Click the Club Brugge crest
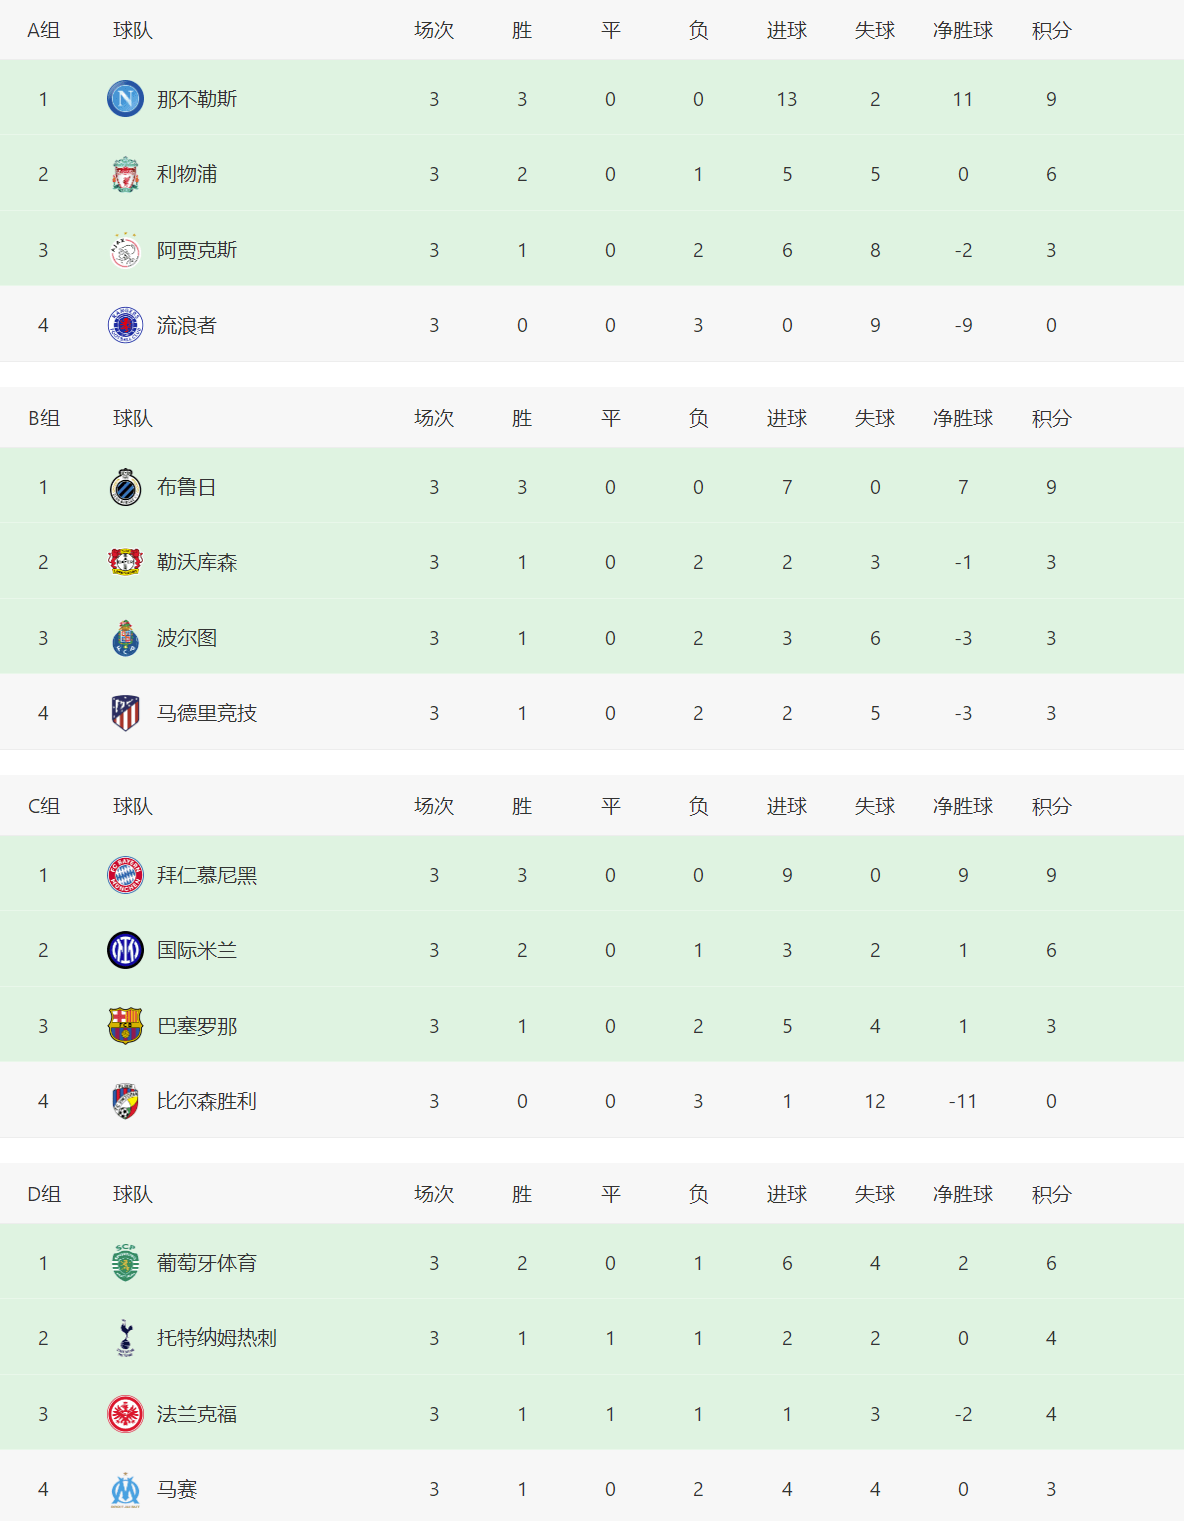 (x=125, y=487)
